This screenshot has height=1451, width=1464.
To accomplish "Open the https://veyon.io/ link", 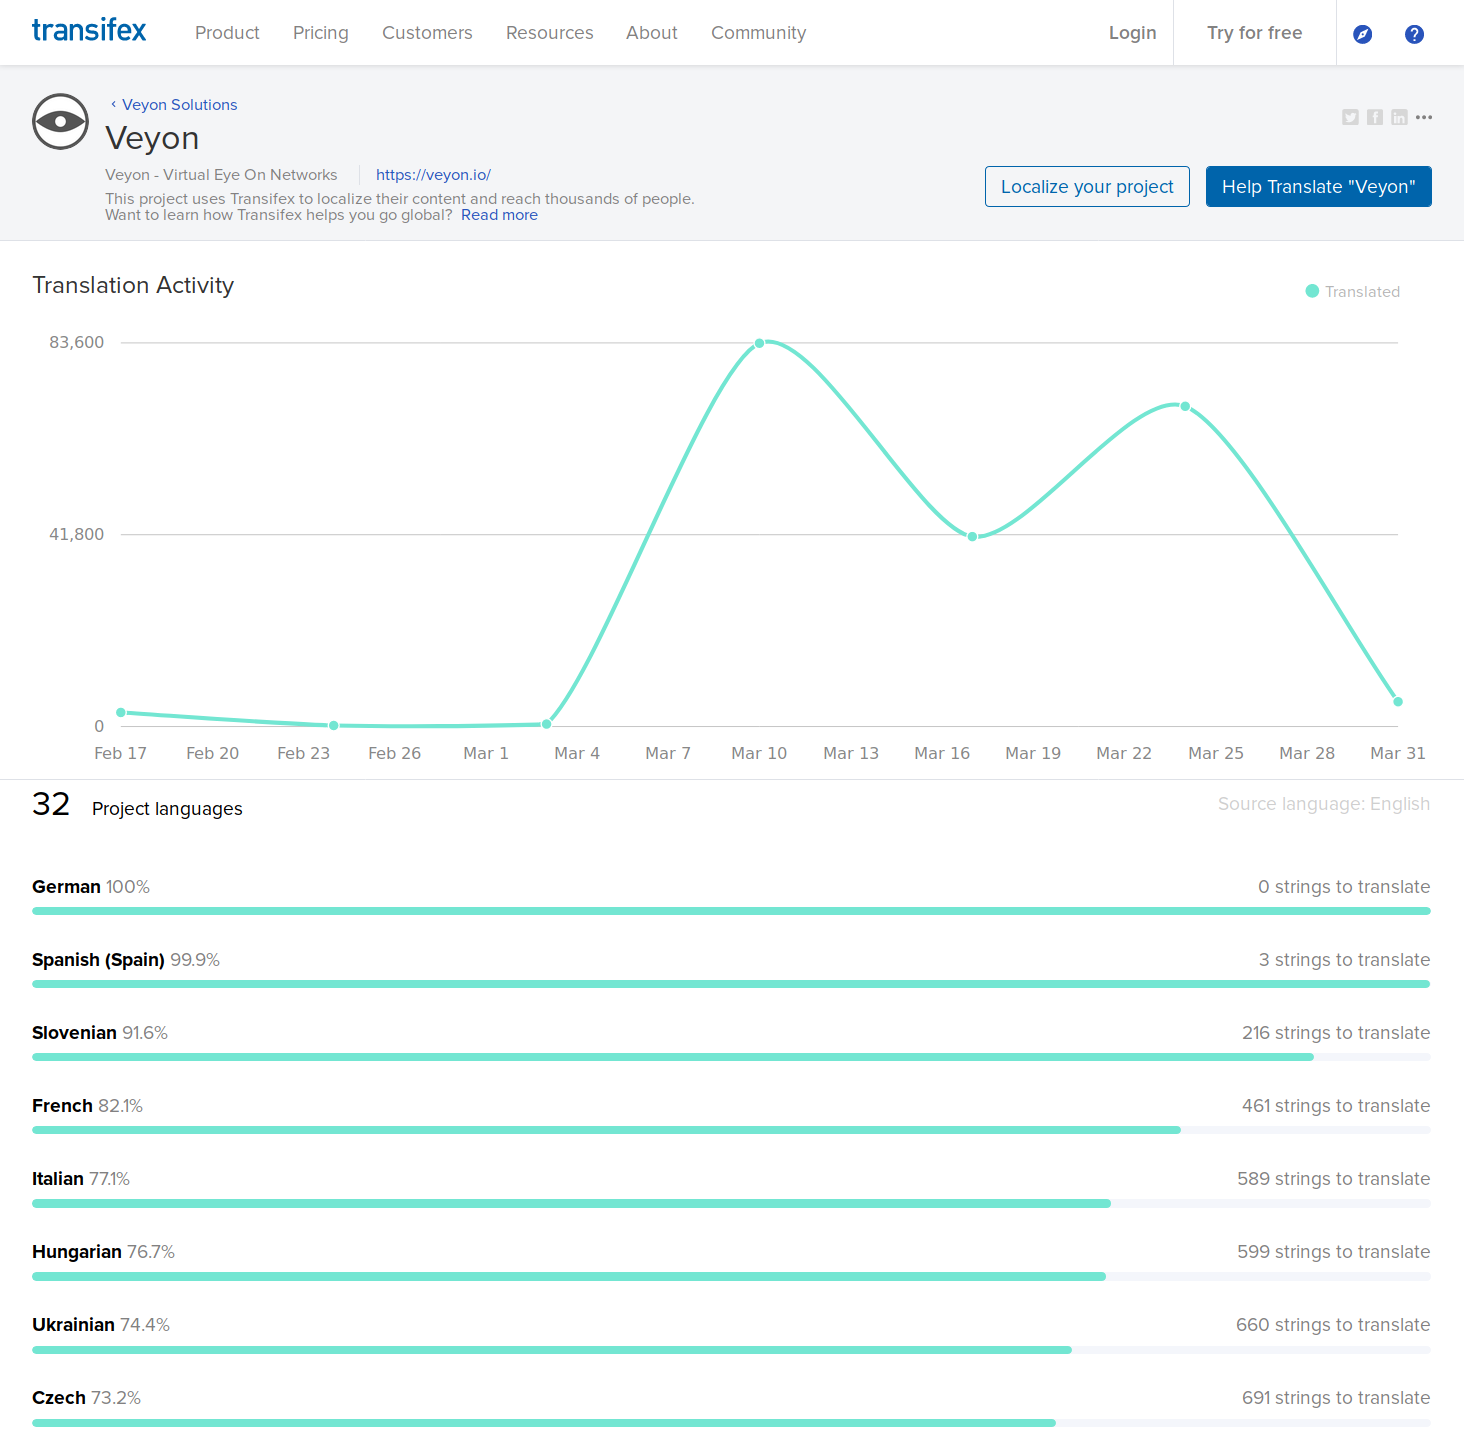I will [x=433, y=175].
